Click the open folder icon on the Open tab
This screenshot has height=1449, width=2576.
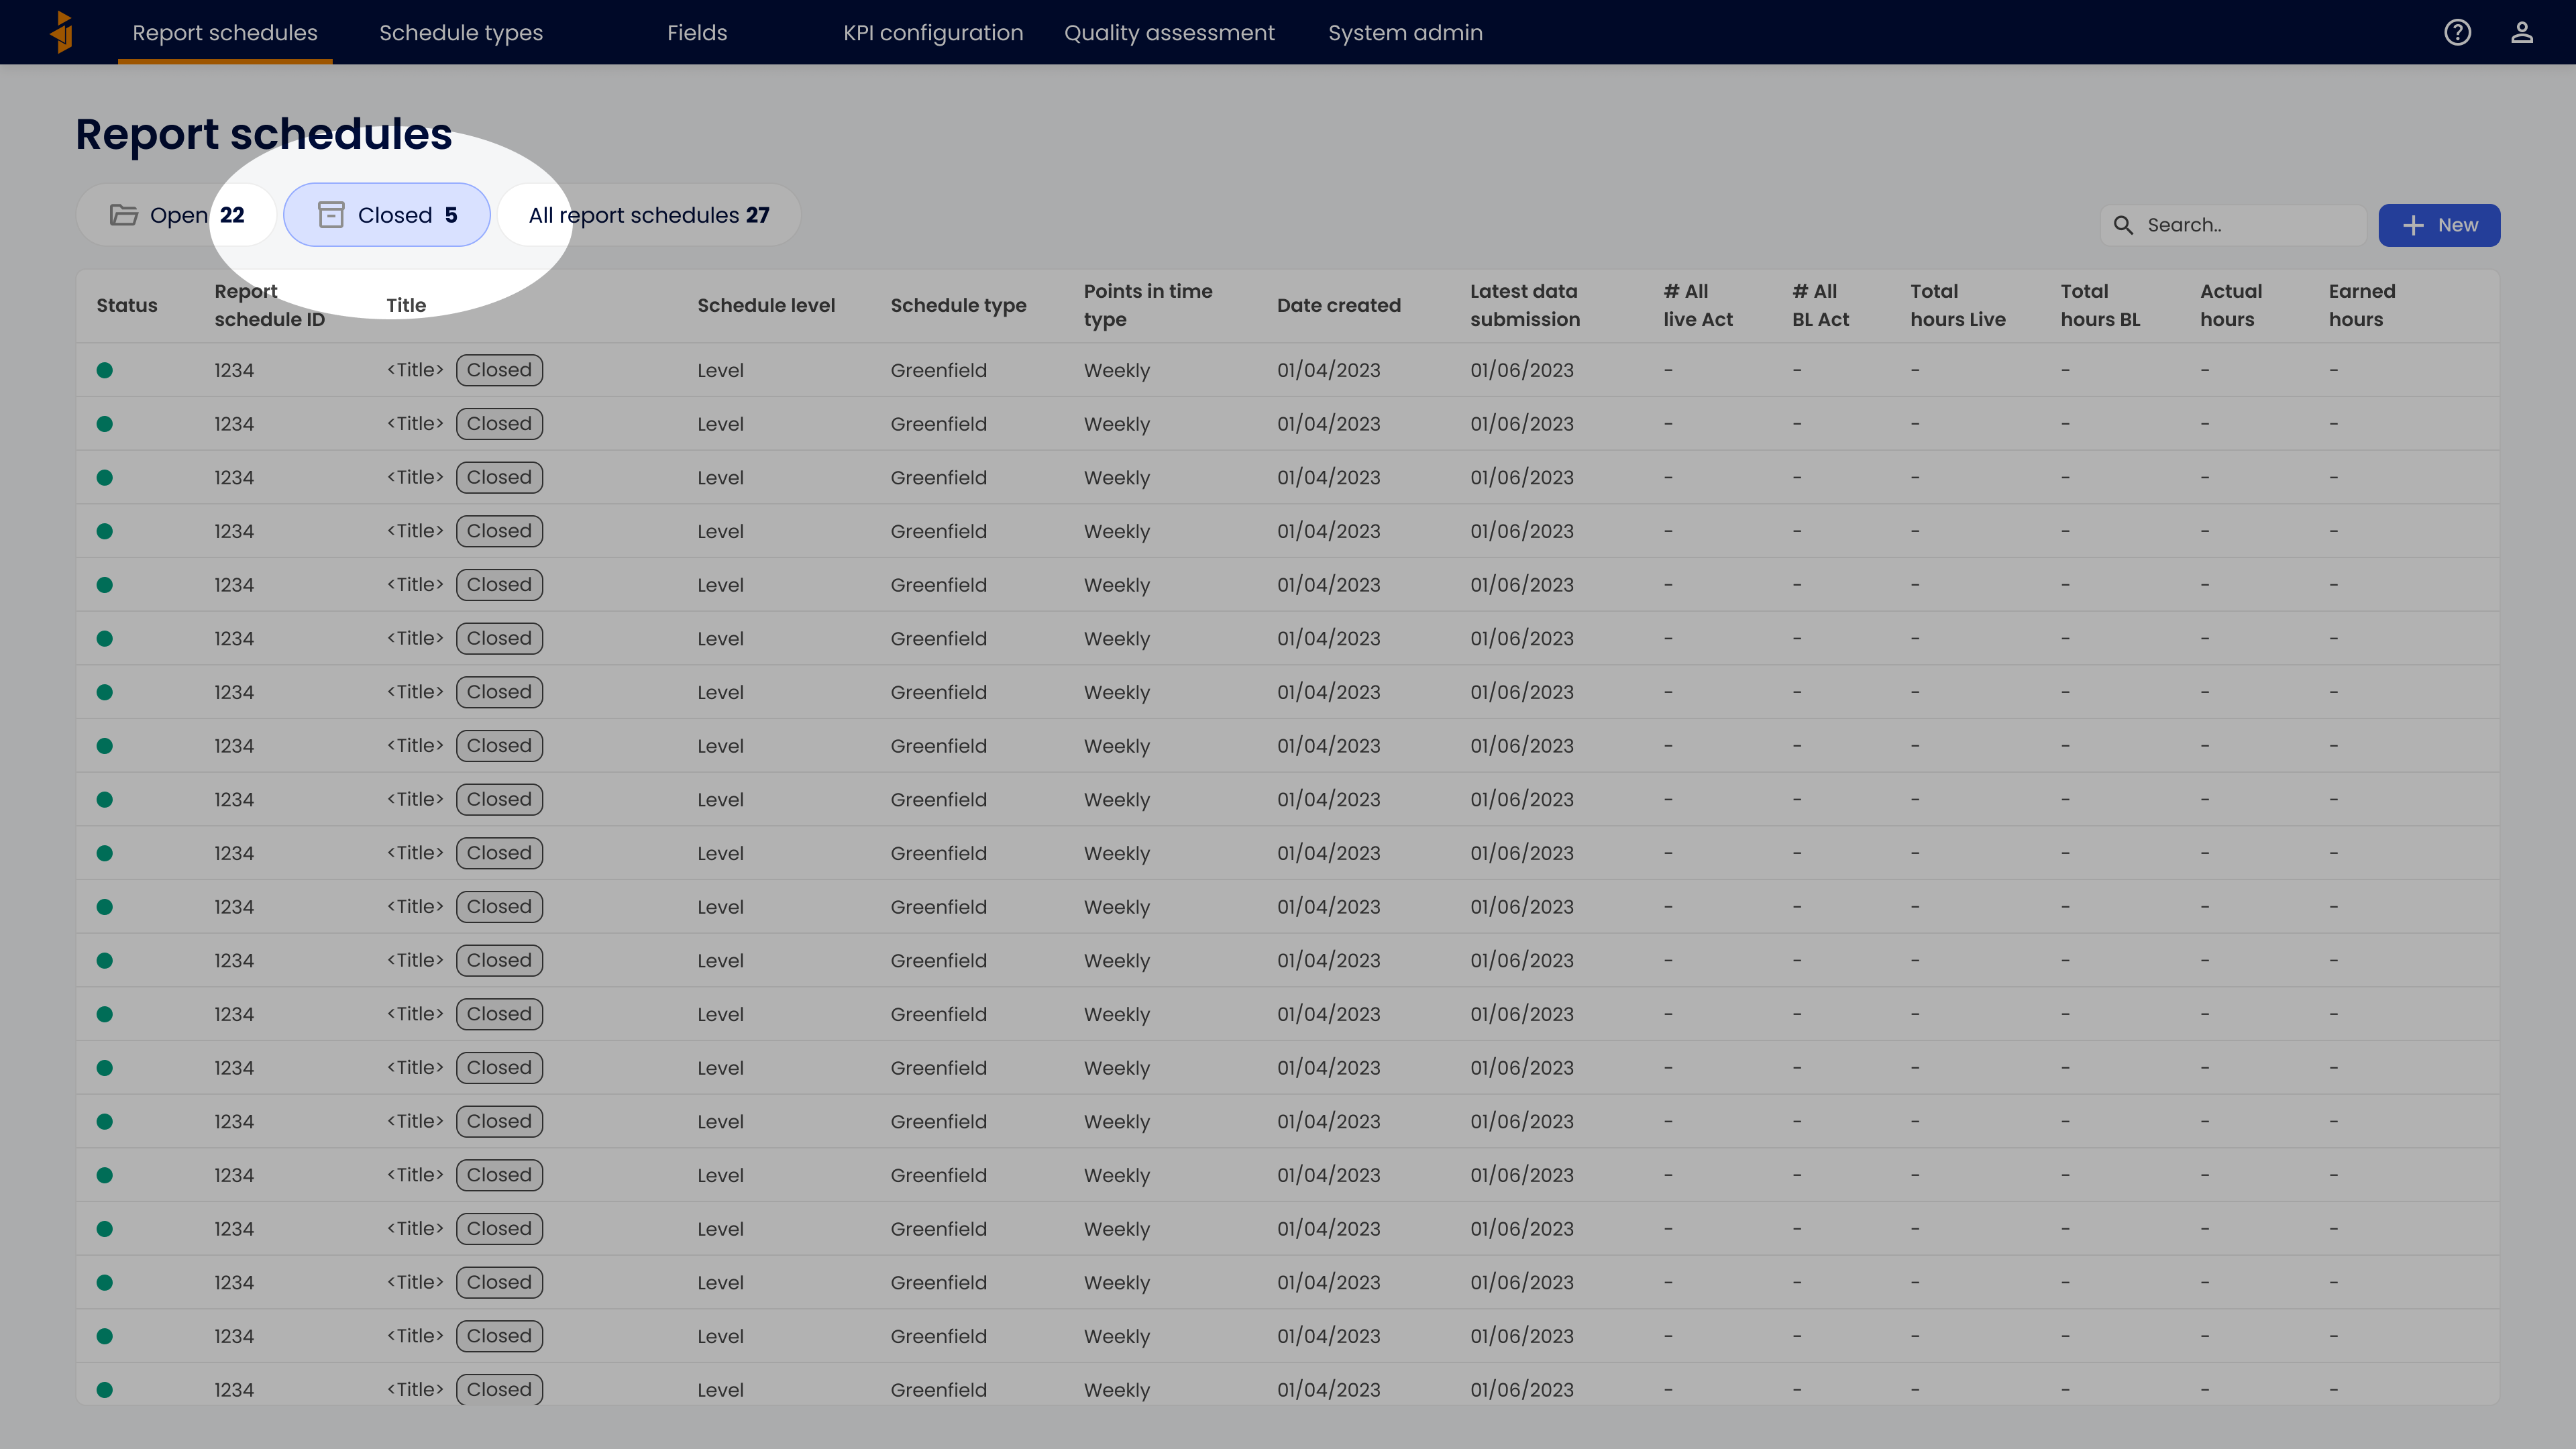click(x=124, y=215)
